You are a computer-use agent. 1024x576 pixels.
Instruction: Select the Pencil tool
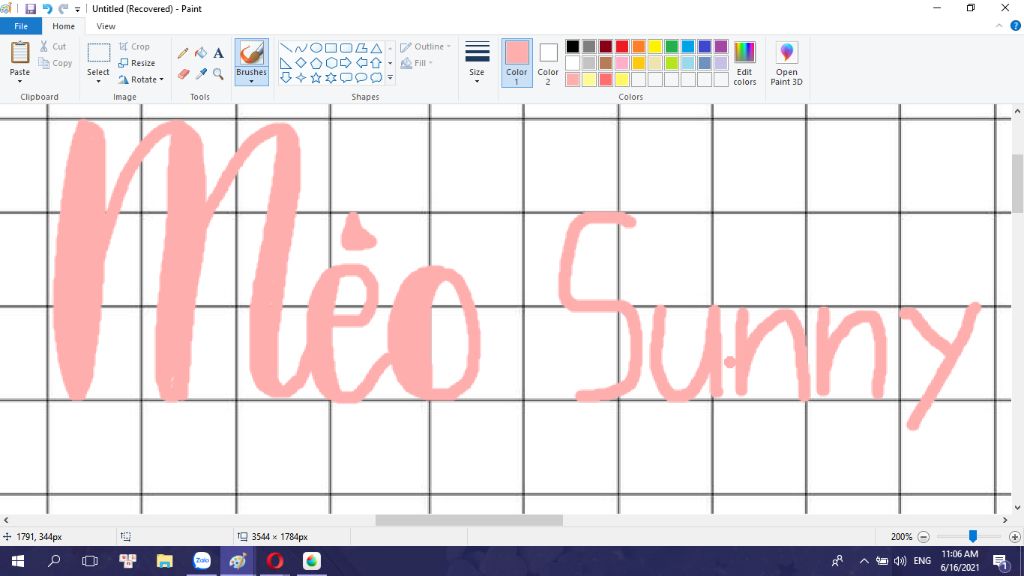(183, 54)
